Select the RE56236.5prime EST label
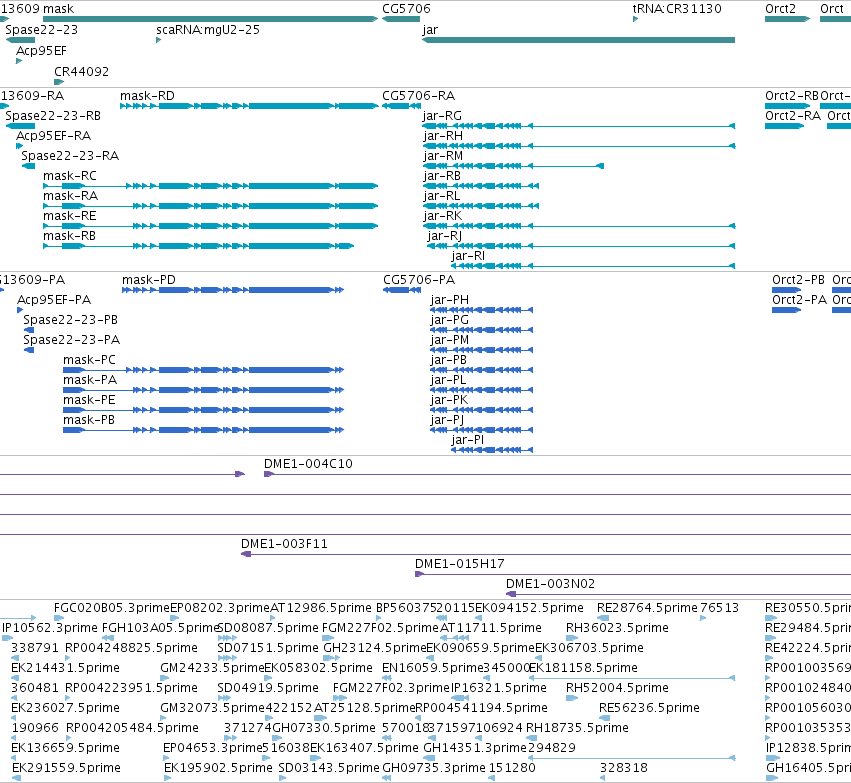The height and width of the screenshot is (783, 851). [x=649, y=708]
